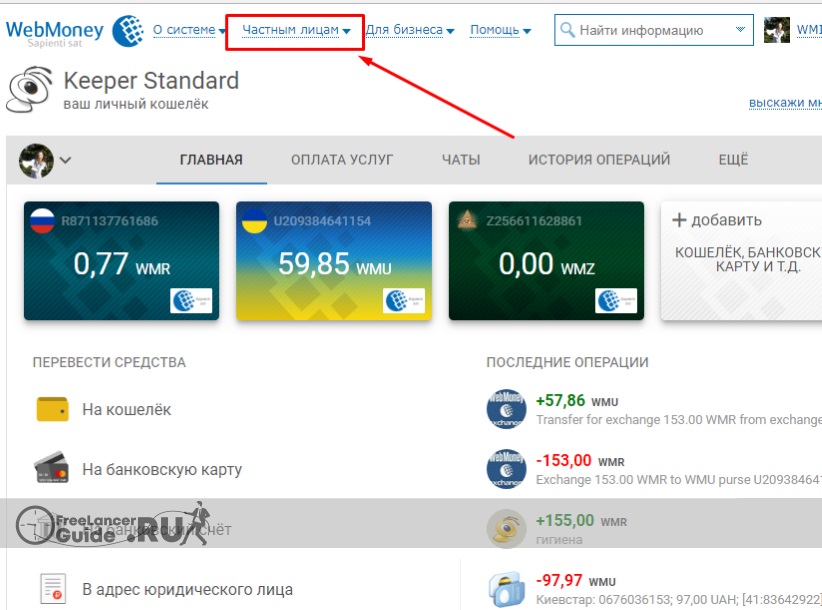Click the bank card icon

coord(51,469)
